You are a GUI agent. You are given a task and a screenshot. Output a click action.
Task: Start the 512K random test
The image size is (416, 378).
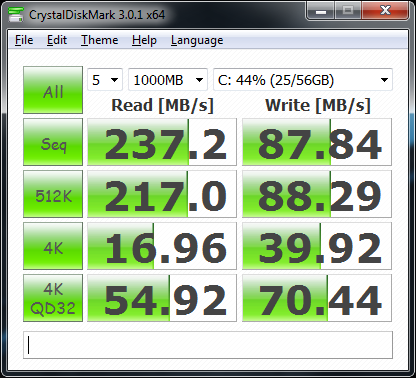click(53, 194)
